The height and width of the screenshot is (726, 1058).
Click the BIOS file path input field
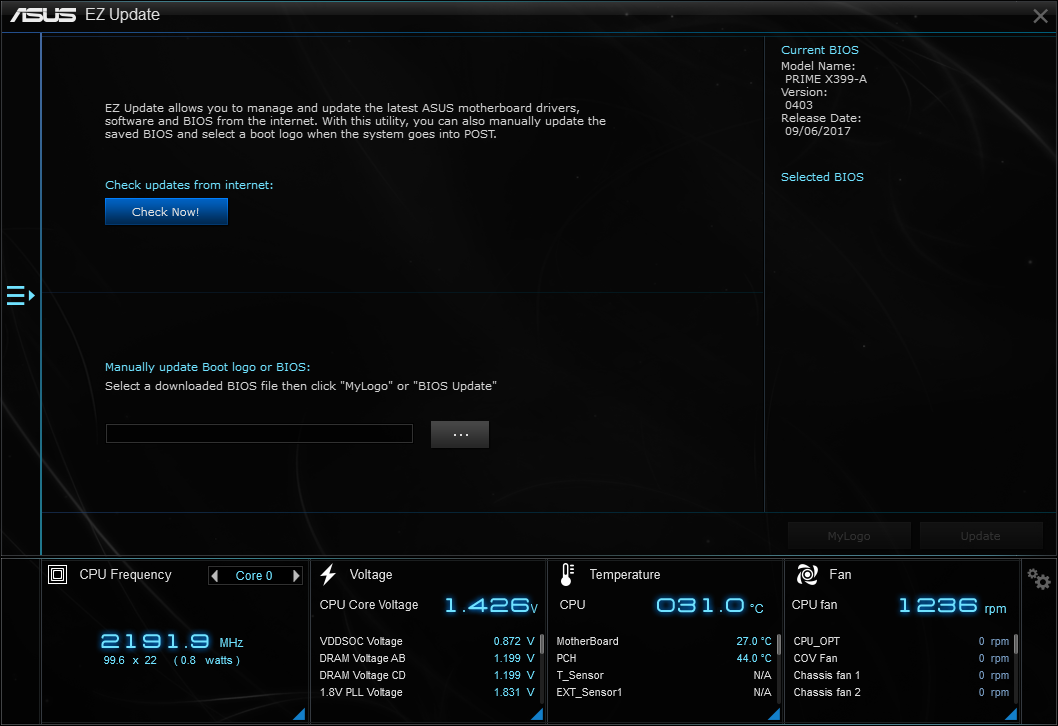[x=259, y=434]
